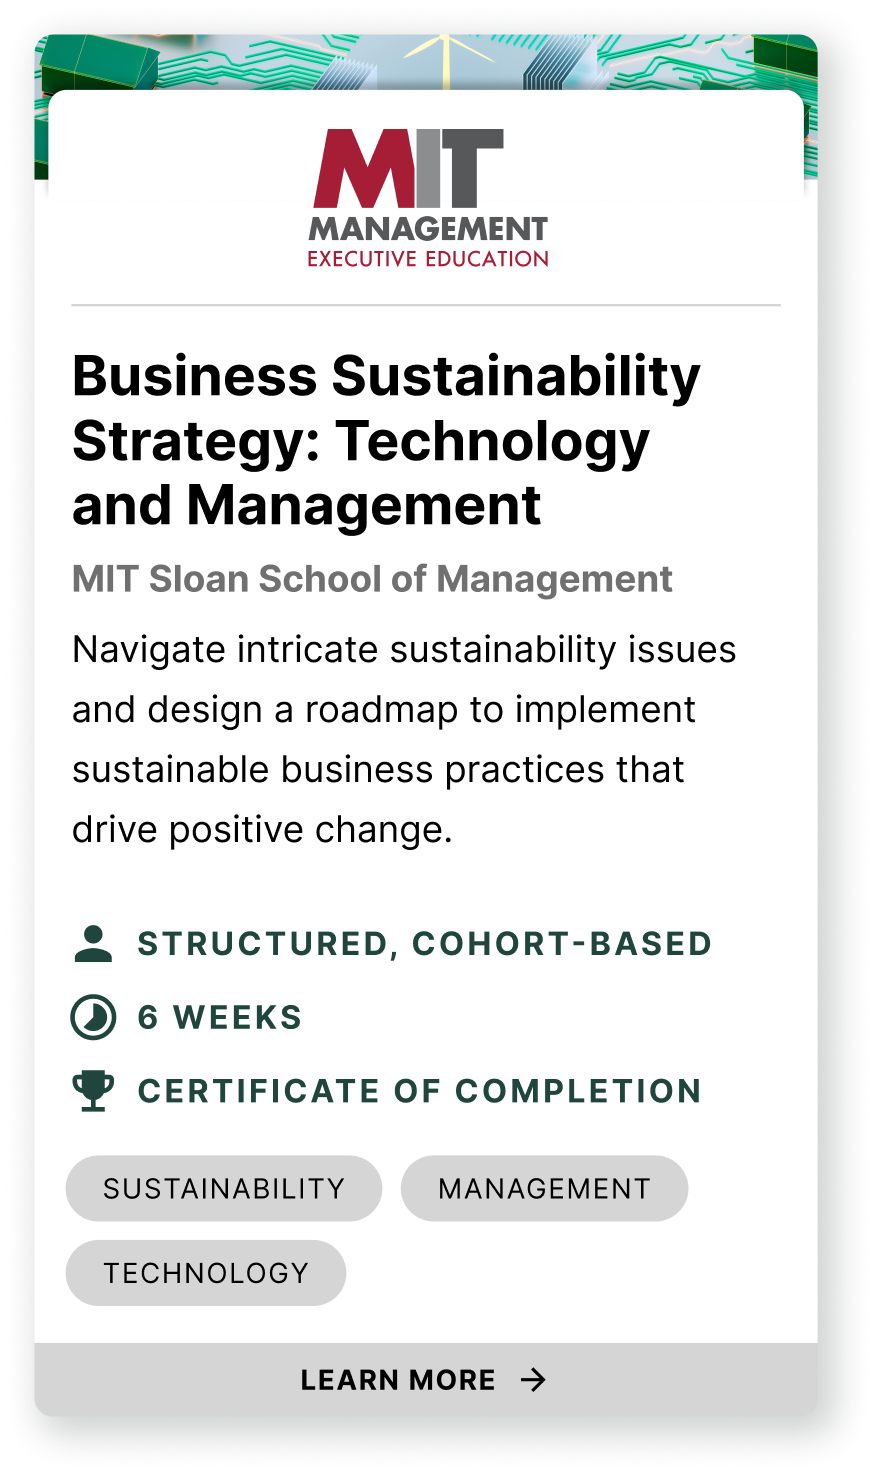Select the TECHNOLOGY tag pill
Viewport: 876px width, 1475px height.
pyautogui.click(x=206, y=1273)
